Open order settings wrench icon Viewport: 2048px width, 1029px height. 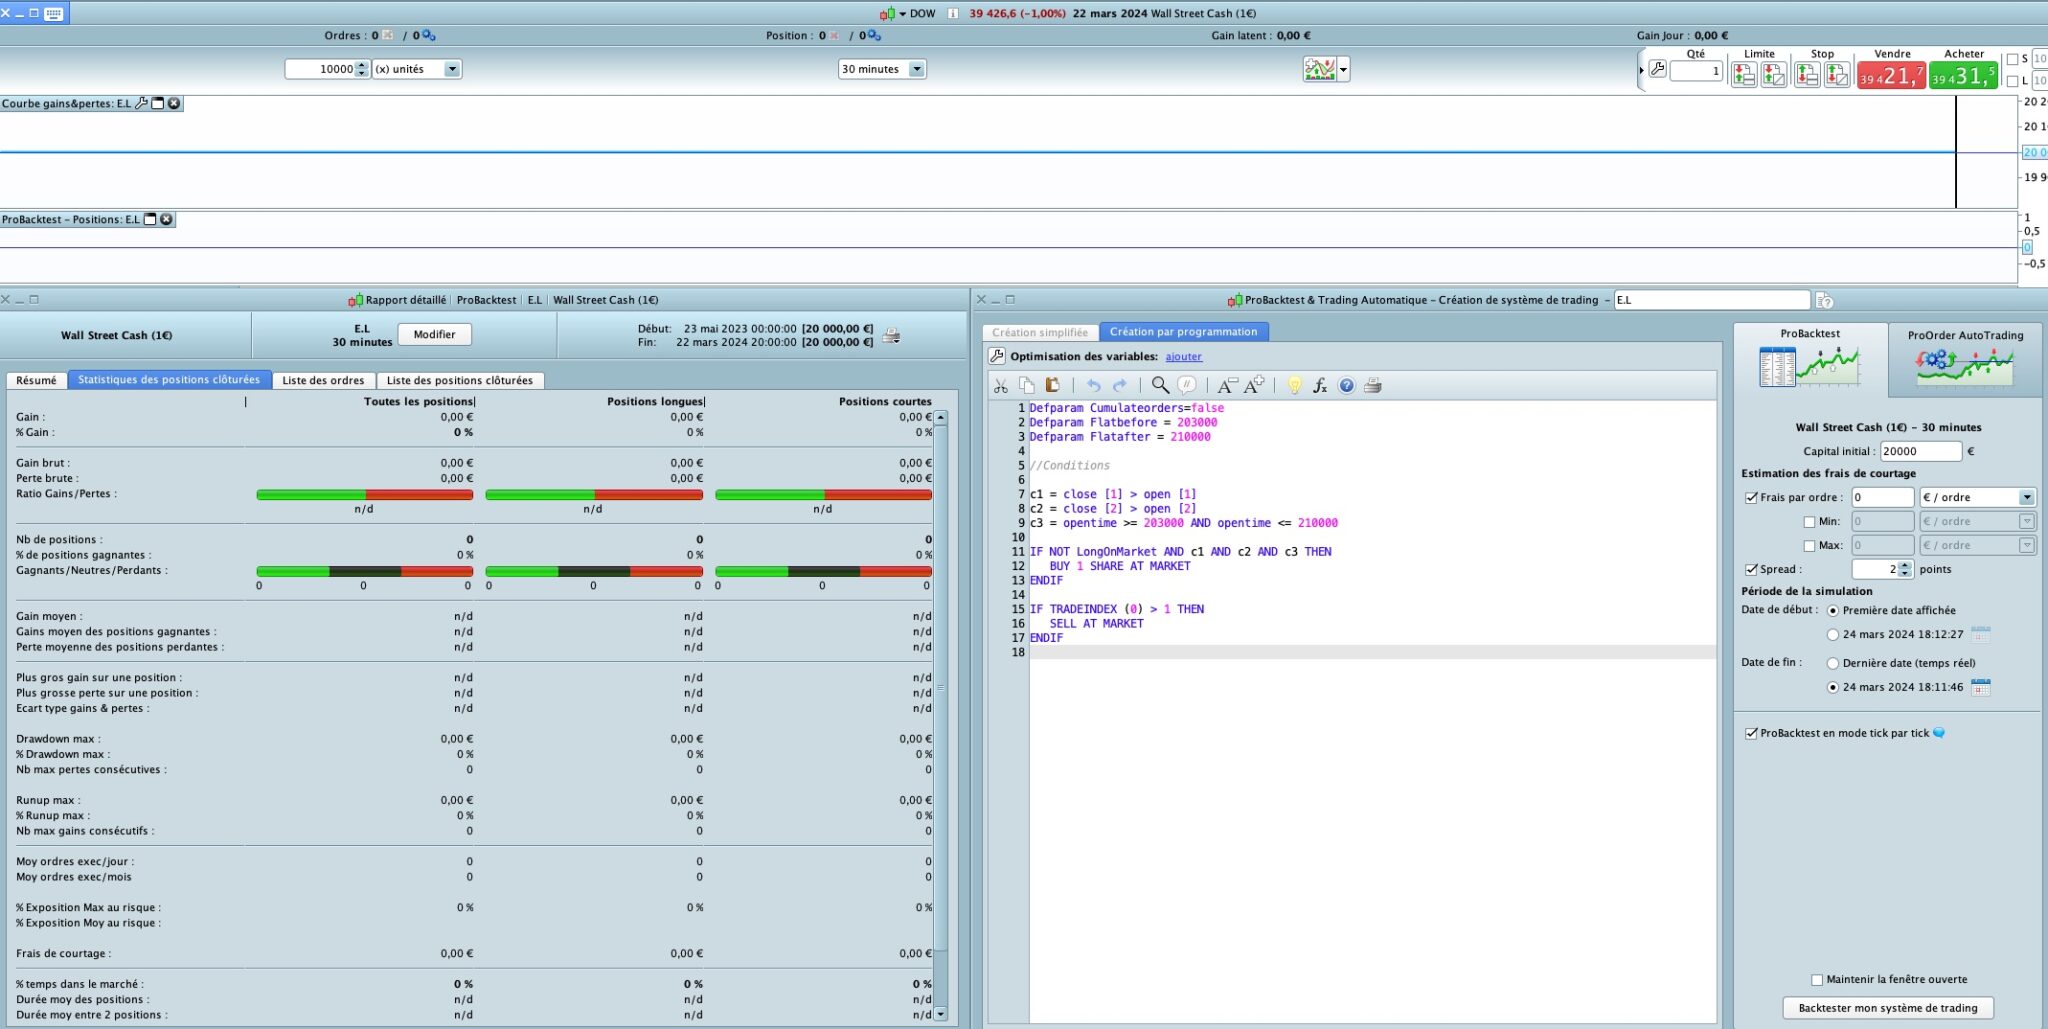[x=1657, y=70]
